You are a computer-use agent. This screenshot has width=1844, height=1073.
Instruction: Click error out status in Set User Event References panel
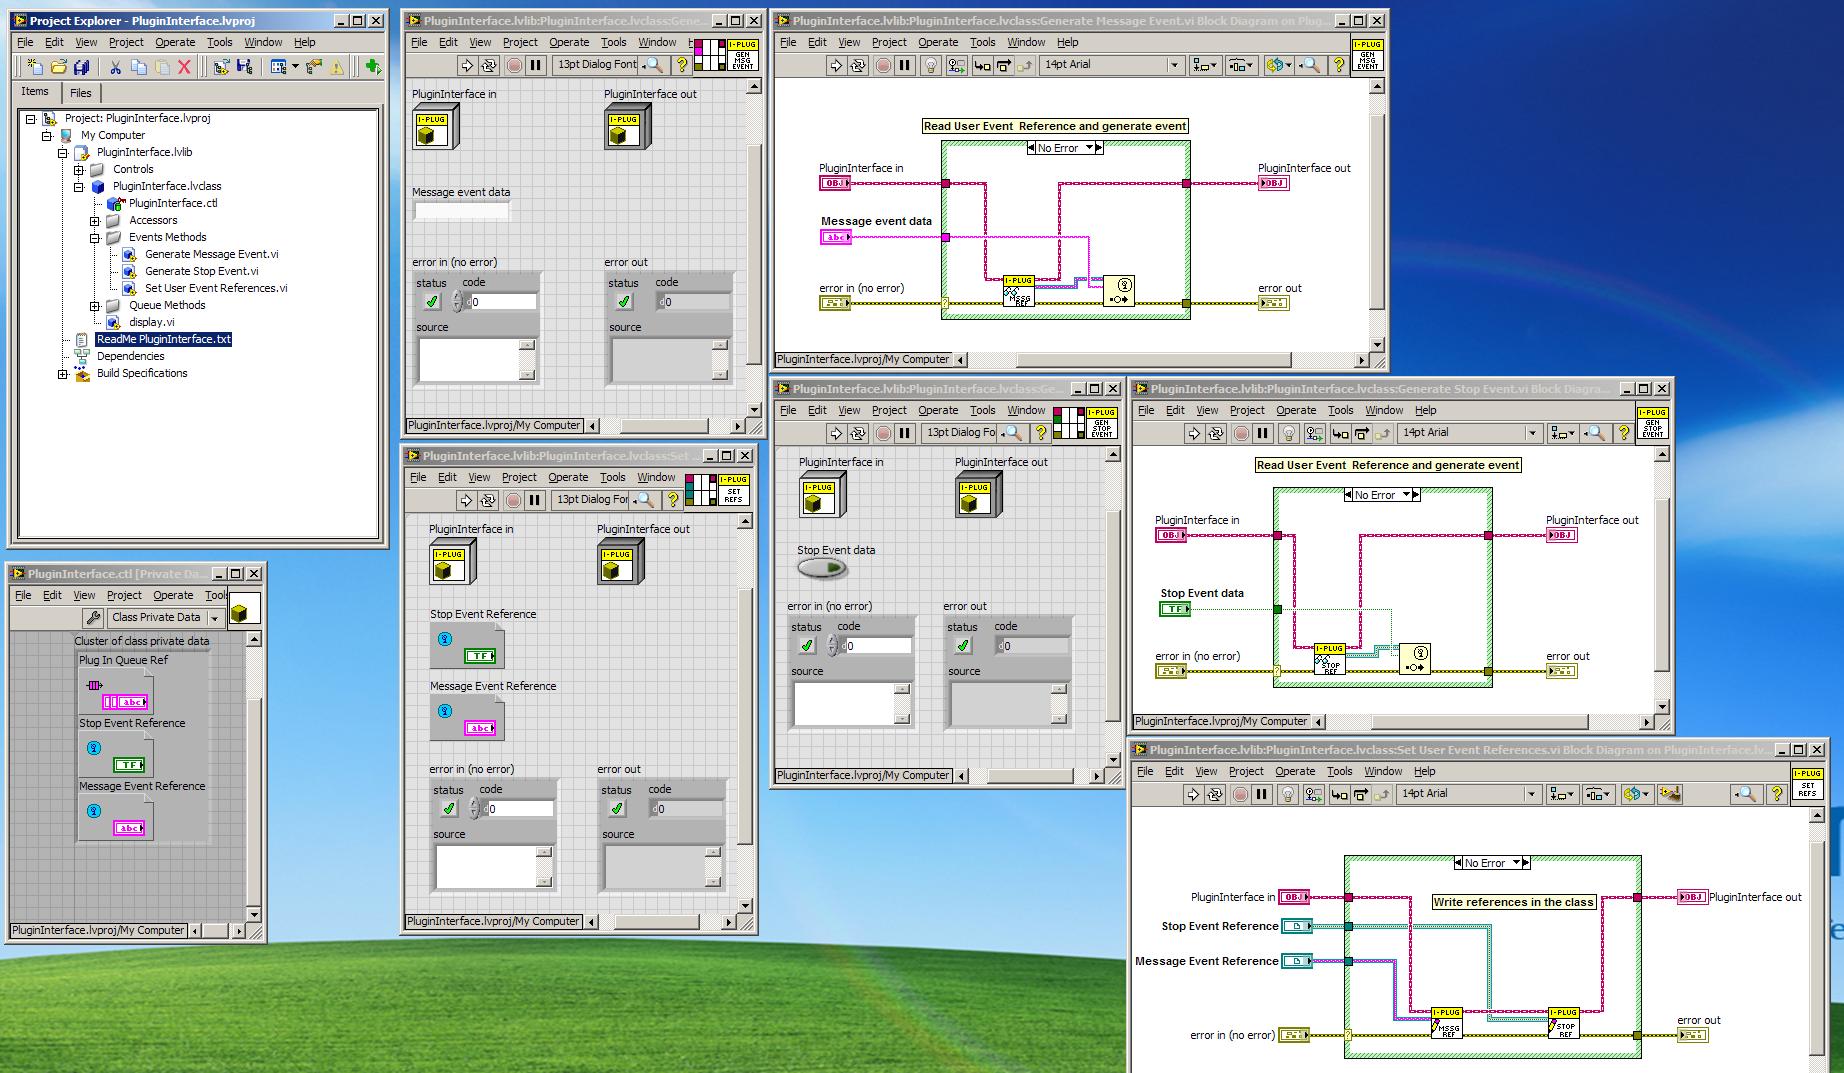(x=617, y=808)
